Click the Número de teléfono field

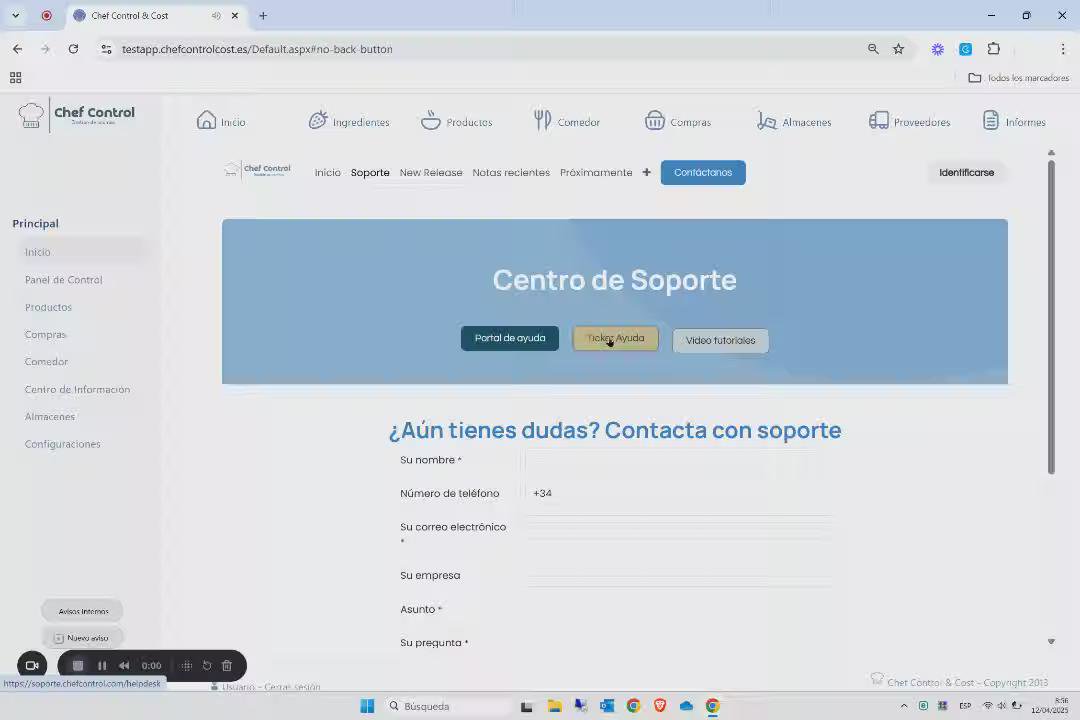(x=678, y=494)
